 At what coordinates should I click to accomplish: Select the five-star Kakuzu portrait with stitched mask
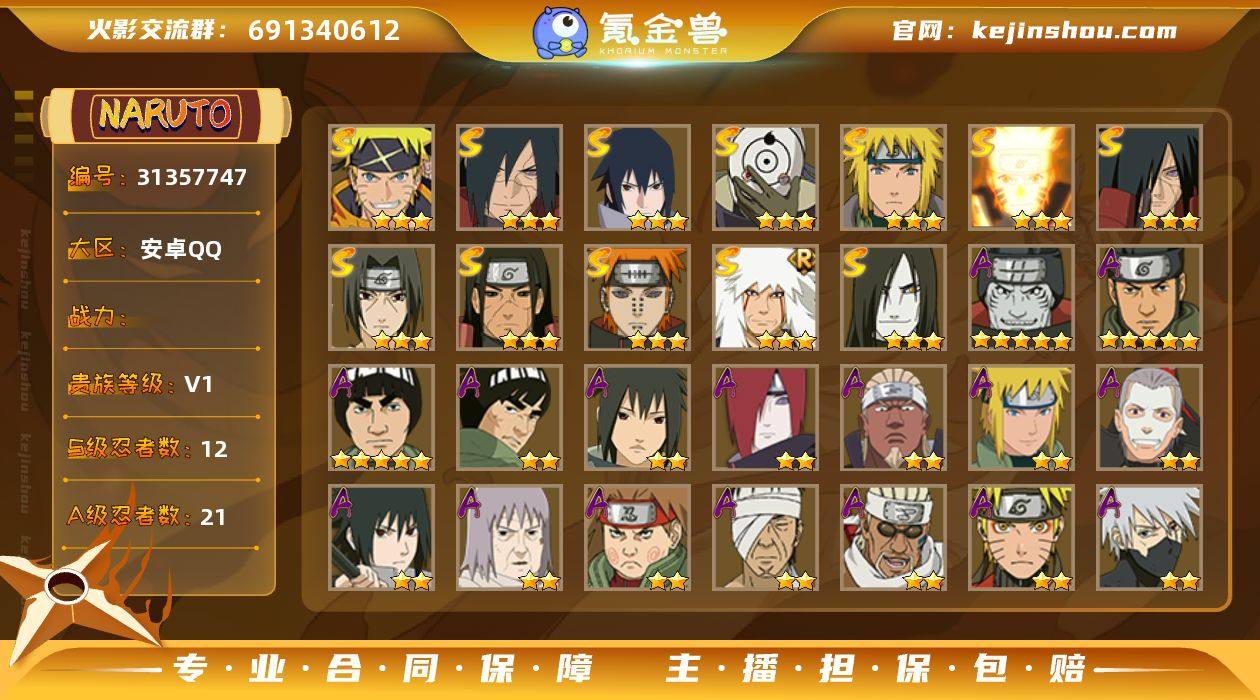(x=1021, y=297)
